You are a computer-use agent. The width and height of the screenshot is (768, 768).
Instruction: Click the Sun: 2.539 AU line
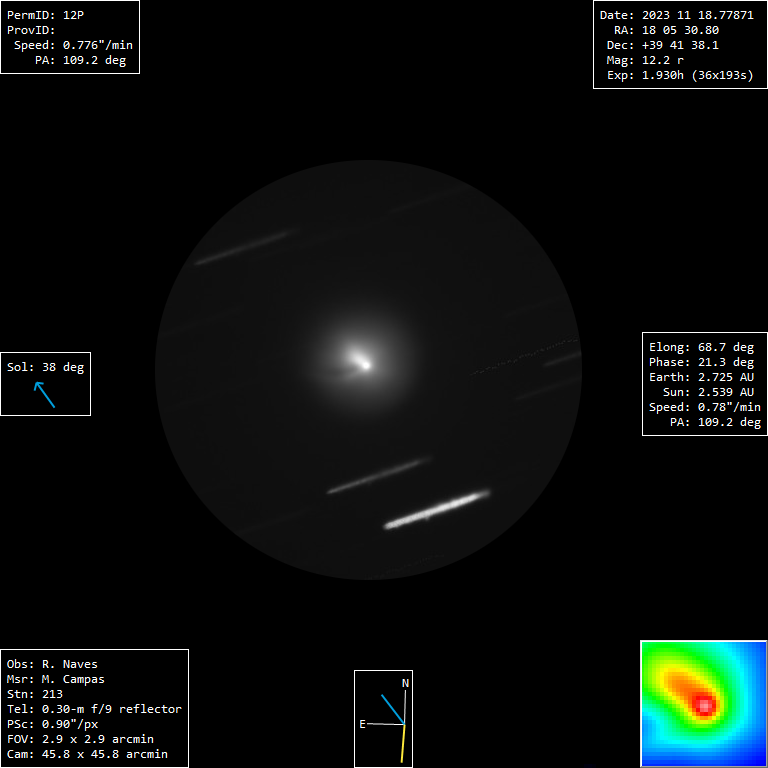(x=708, y=392)
